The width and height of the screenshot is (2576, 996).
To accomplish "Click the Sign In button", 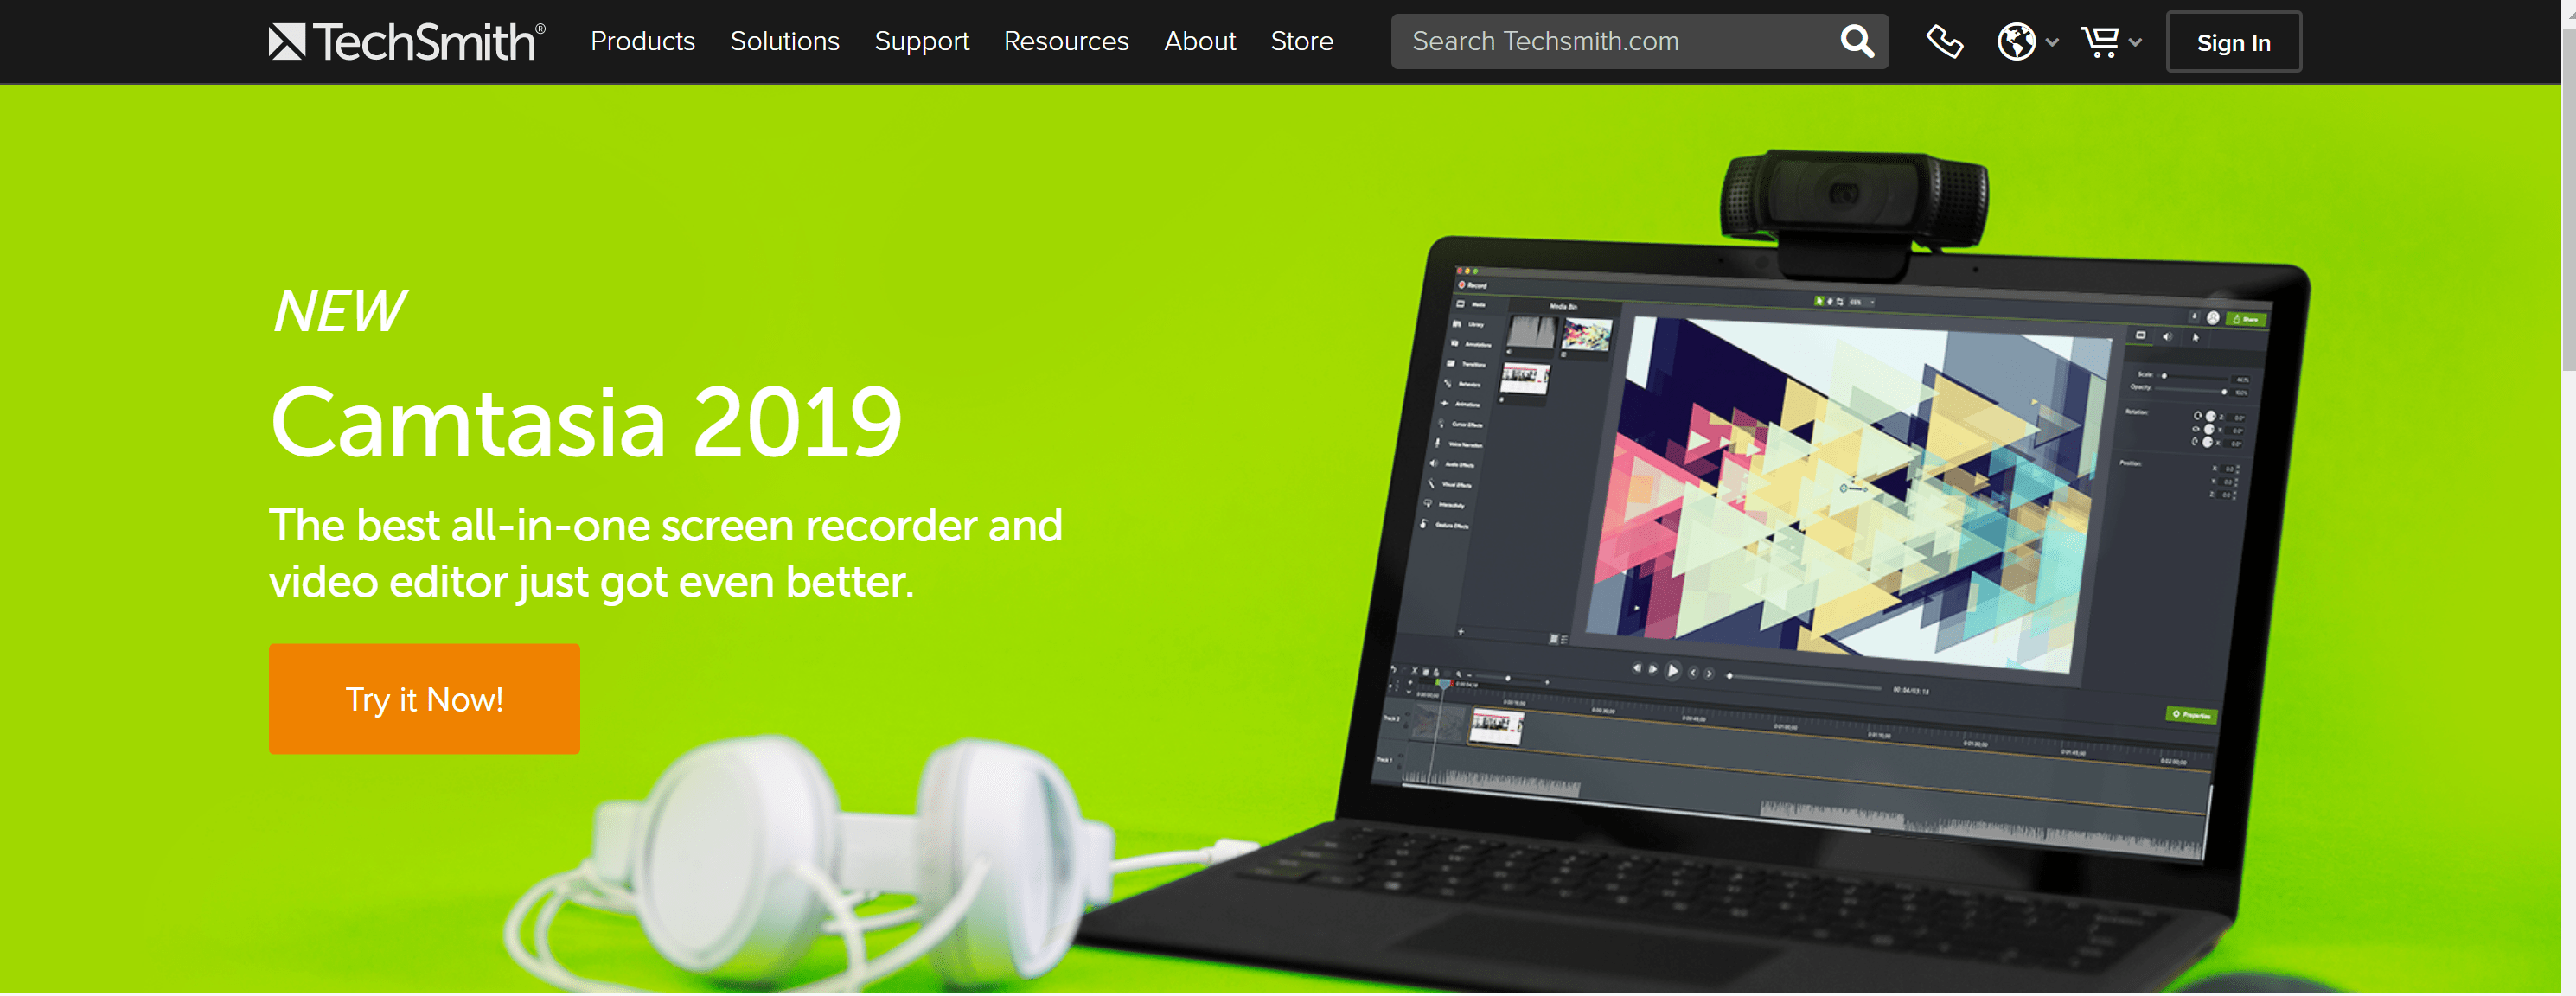I will coord(2232,42).
